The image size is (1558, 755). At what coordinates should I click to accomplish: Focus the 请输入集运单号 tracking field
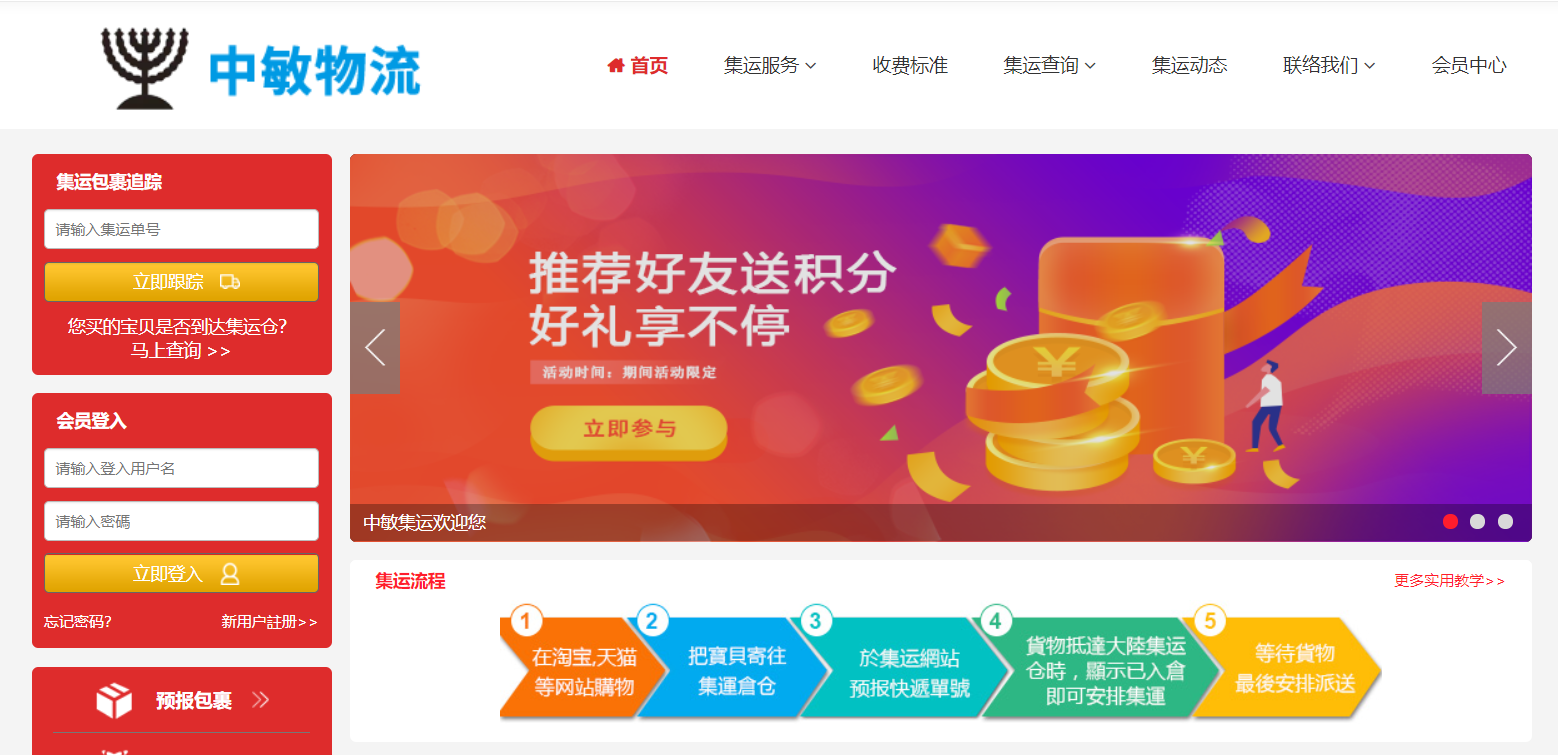coord(181,229)
